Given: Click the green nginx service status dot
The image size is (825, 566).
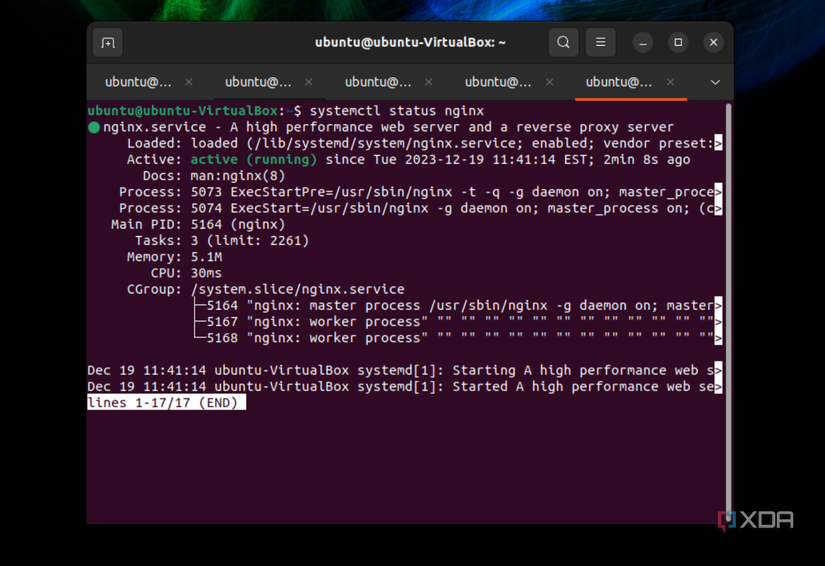Looking at the screenshot, I should pos(94,127).
